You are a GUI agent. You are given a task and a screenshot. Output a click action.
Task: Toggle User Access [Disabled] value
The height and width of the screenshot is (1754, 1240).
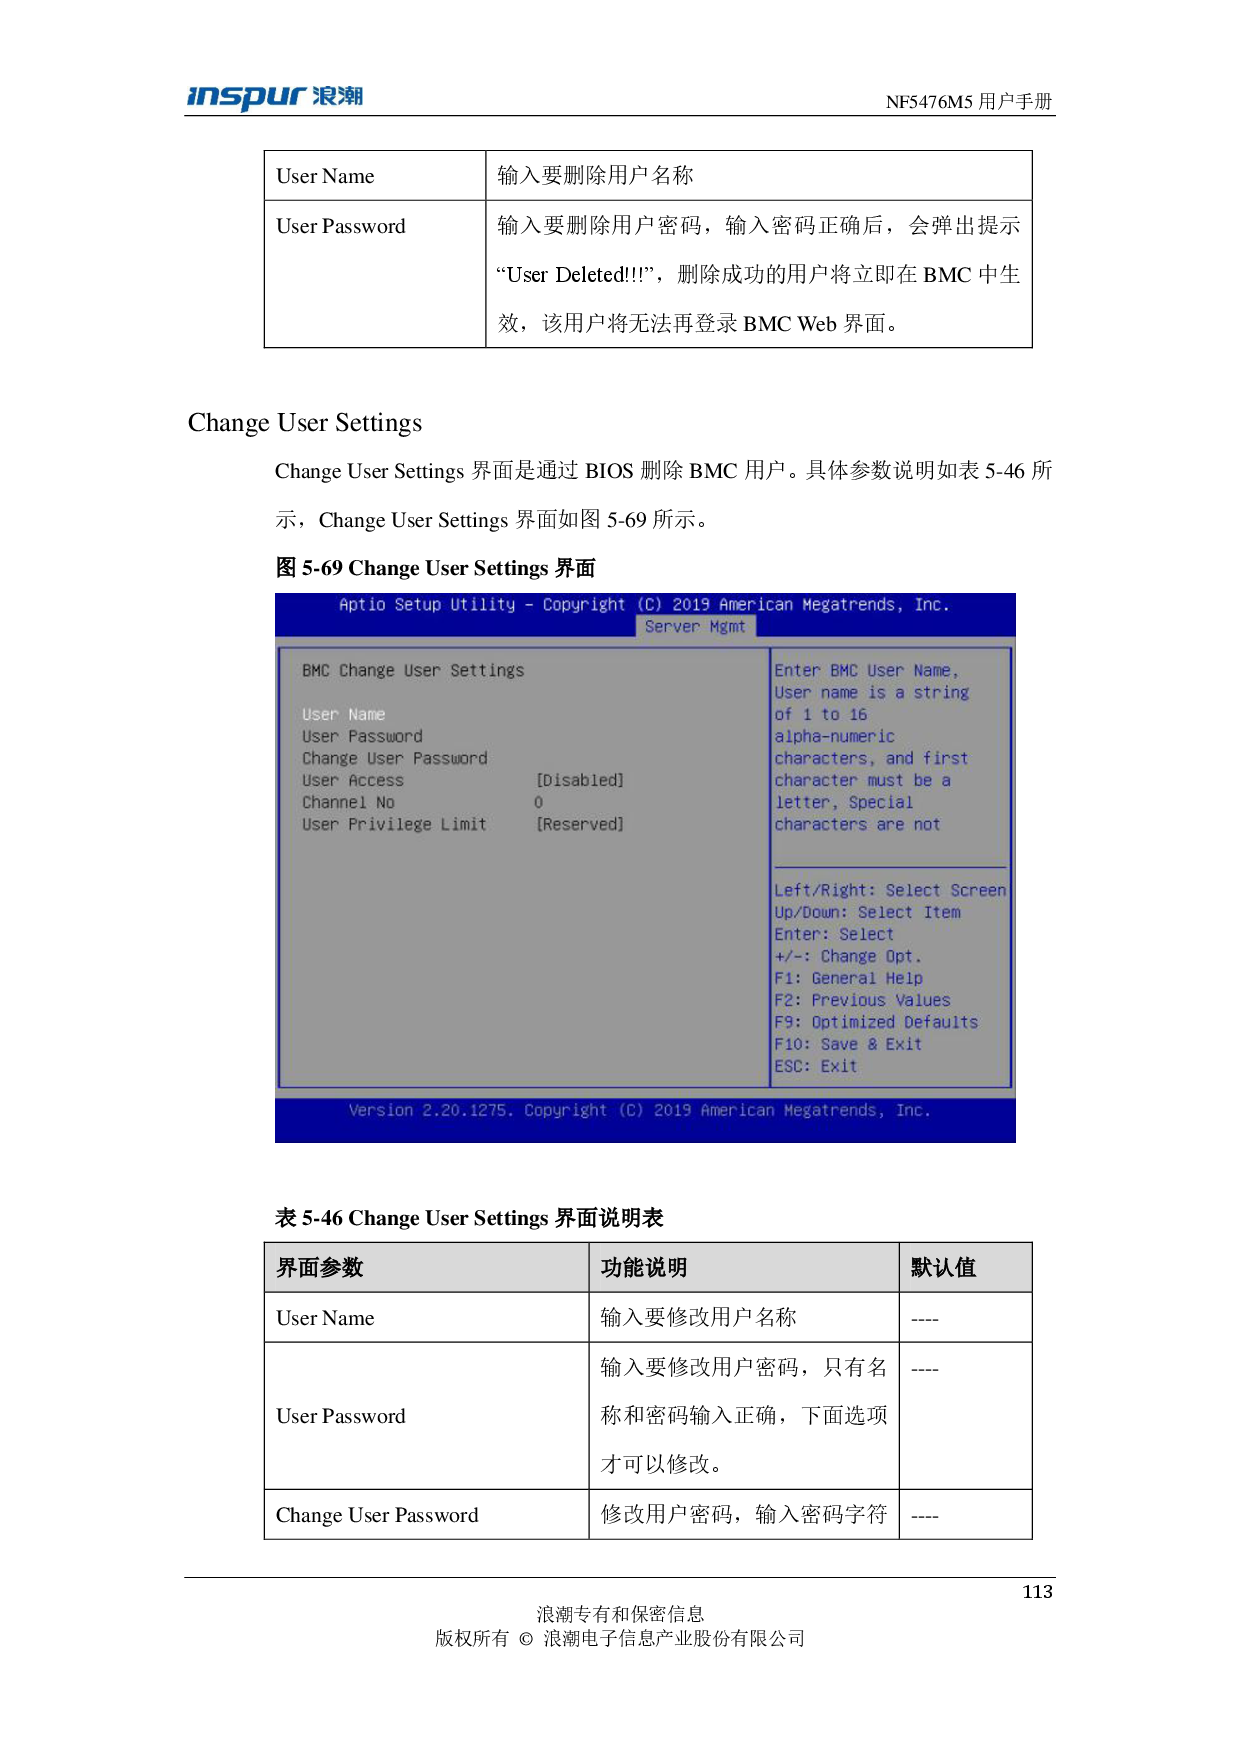pyautogui.click(x=579, y=781)
